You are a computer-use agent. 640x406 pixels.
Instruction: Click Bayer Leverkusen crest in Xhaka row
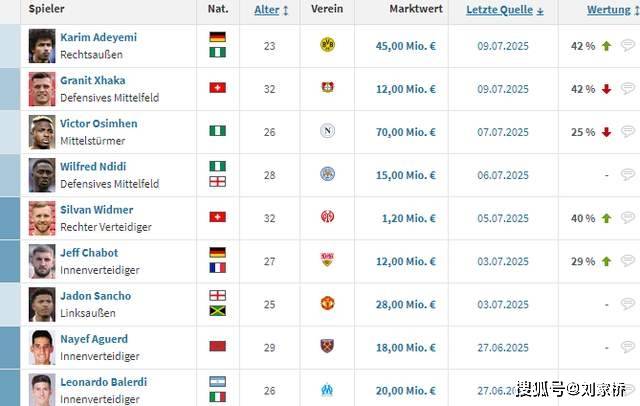tap(327, 89)
